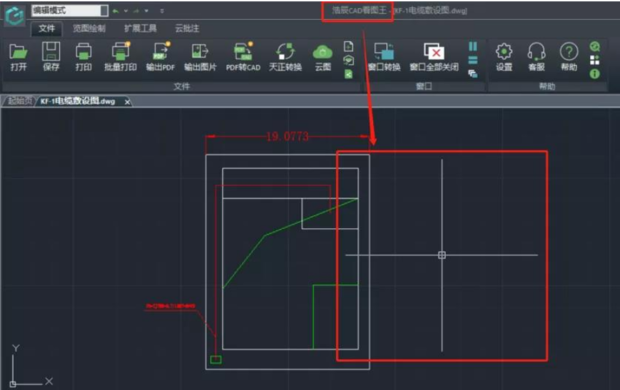Switch to 扩展工具 ribbon tab

(x=140, y=28)
